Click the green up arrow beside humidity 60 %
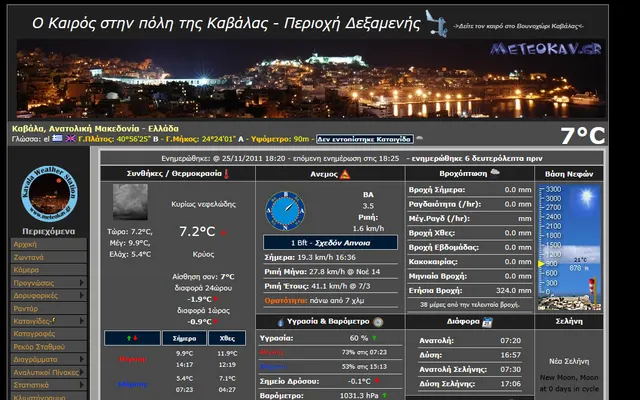The image size is (640, 400). click(x=374, y=338)
